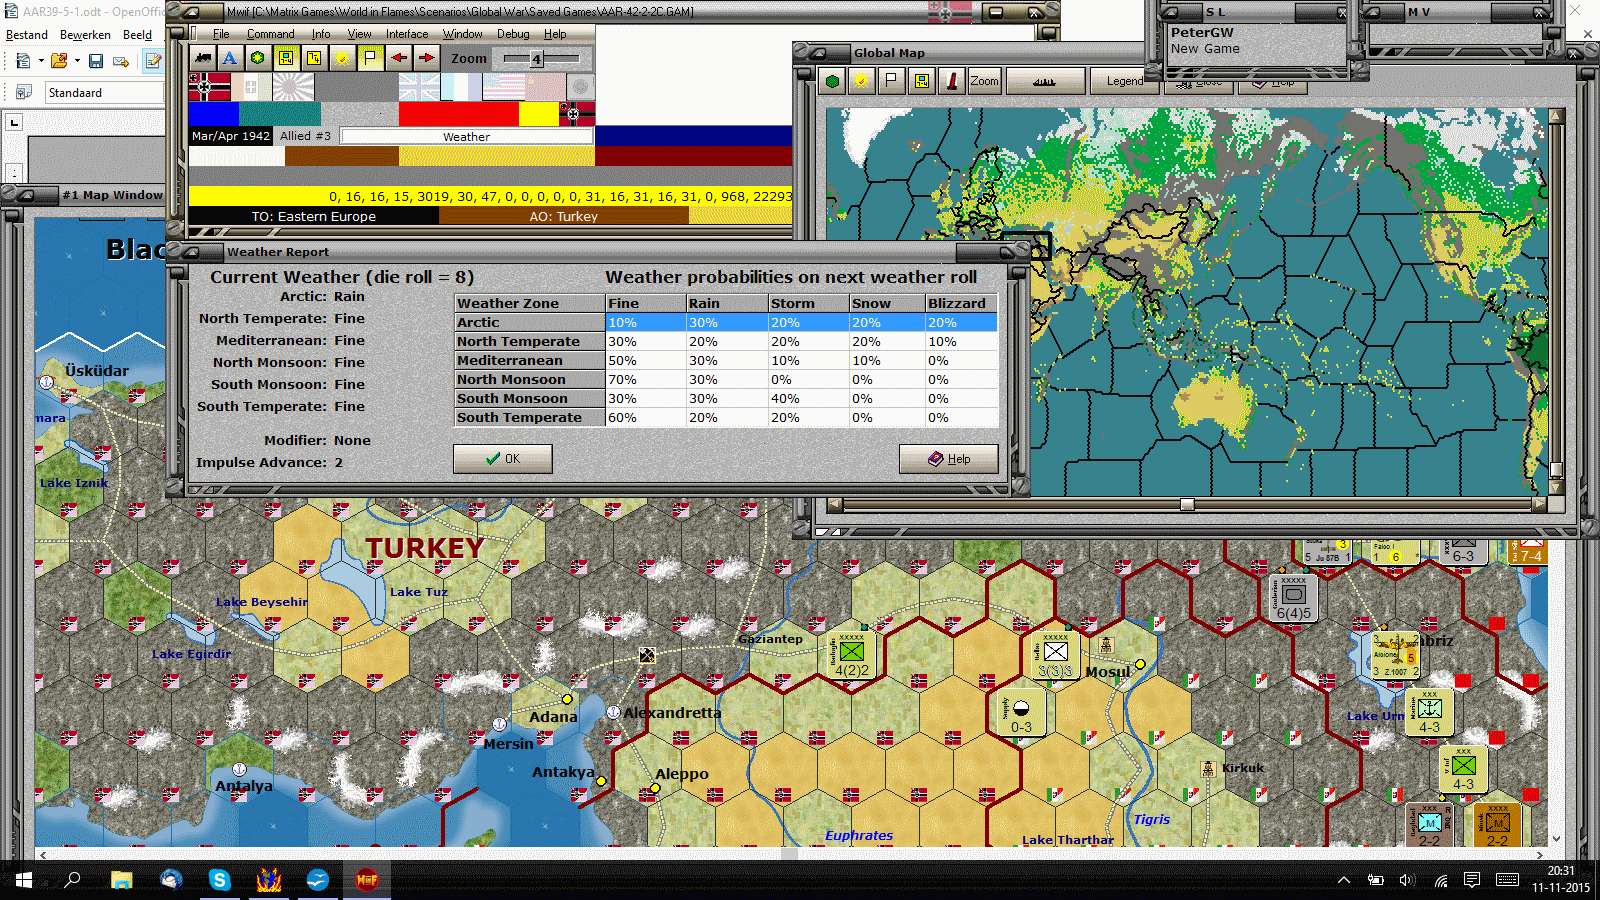Open Skype from the taskbar
The height and width of the screenshot is (900, 1600).
[219, 880]
